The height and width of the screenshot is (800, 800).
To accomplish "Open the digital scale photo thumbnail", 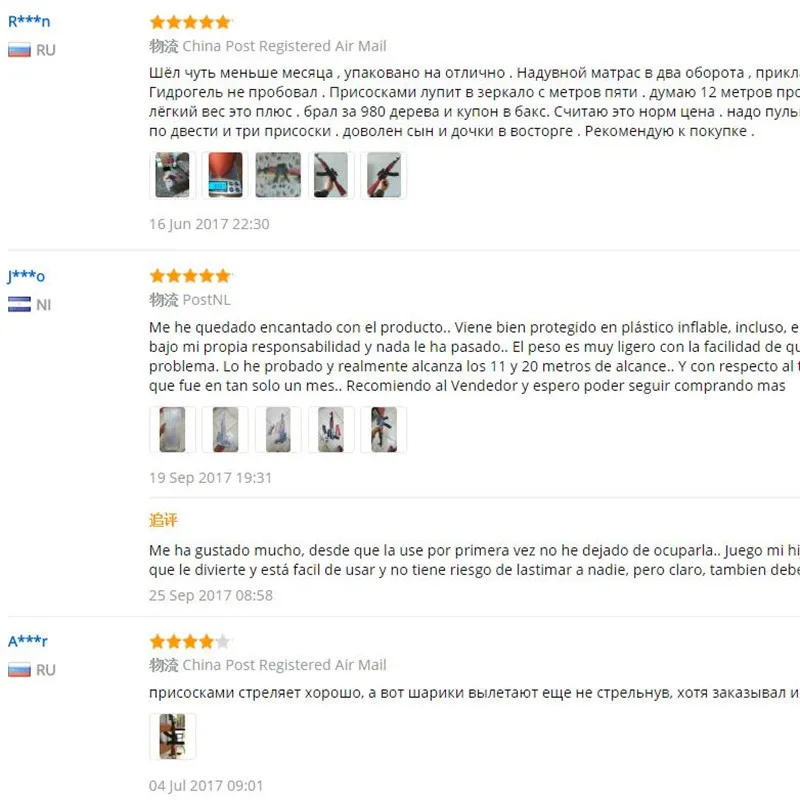I will click(226, 175).
